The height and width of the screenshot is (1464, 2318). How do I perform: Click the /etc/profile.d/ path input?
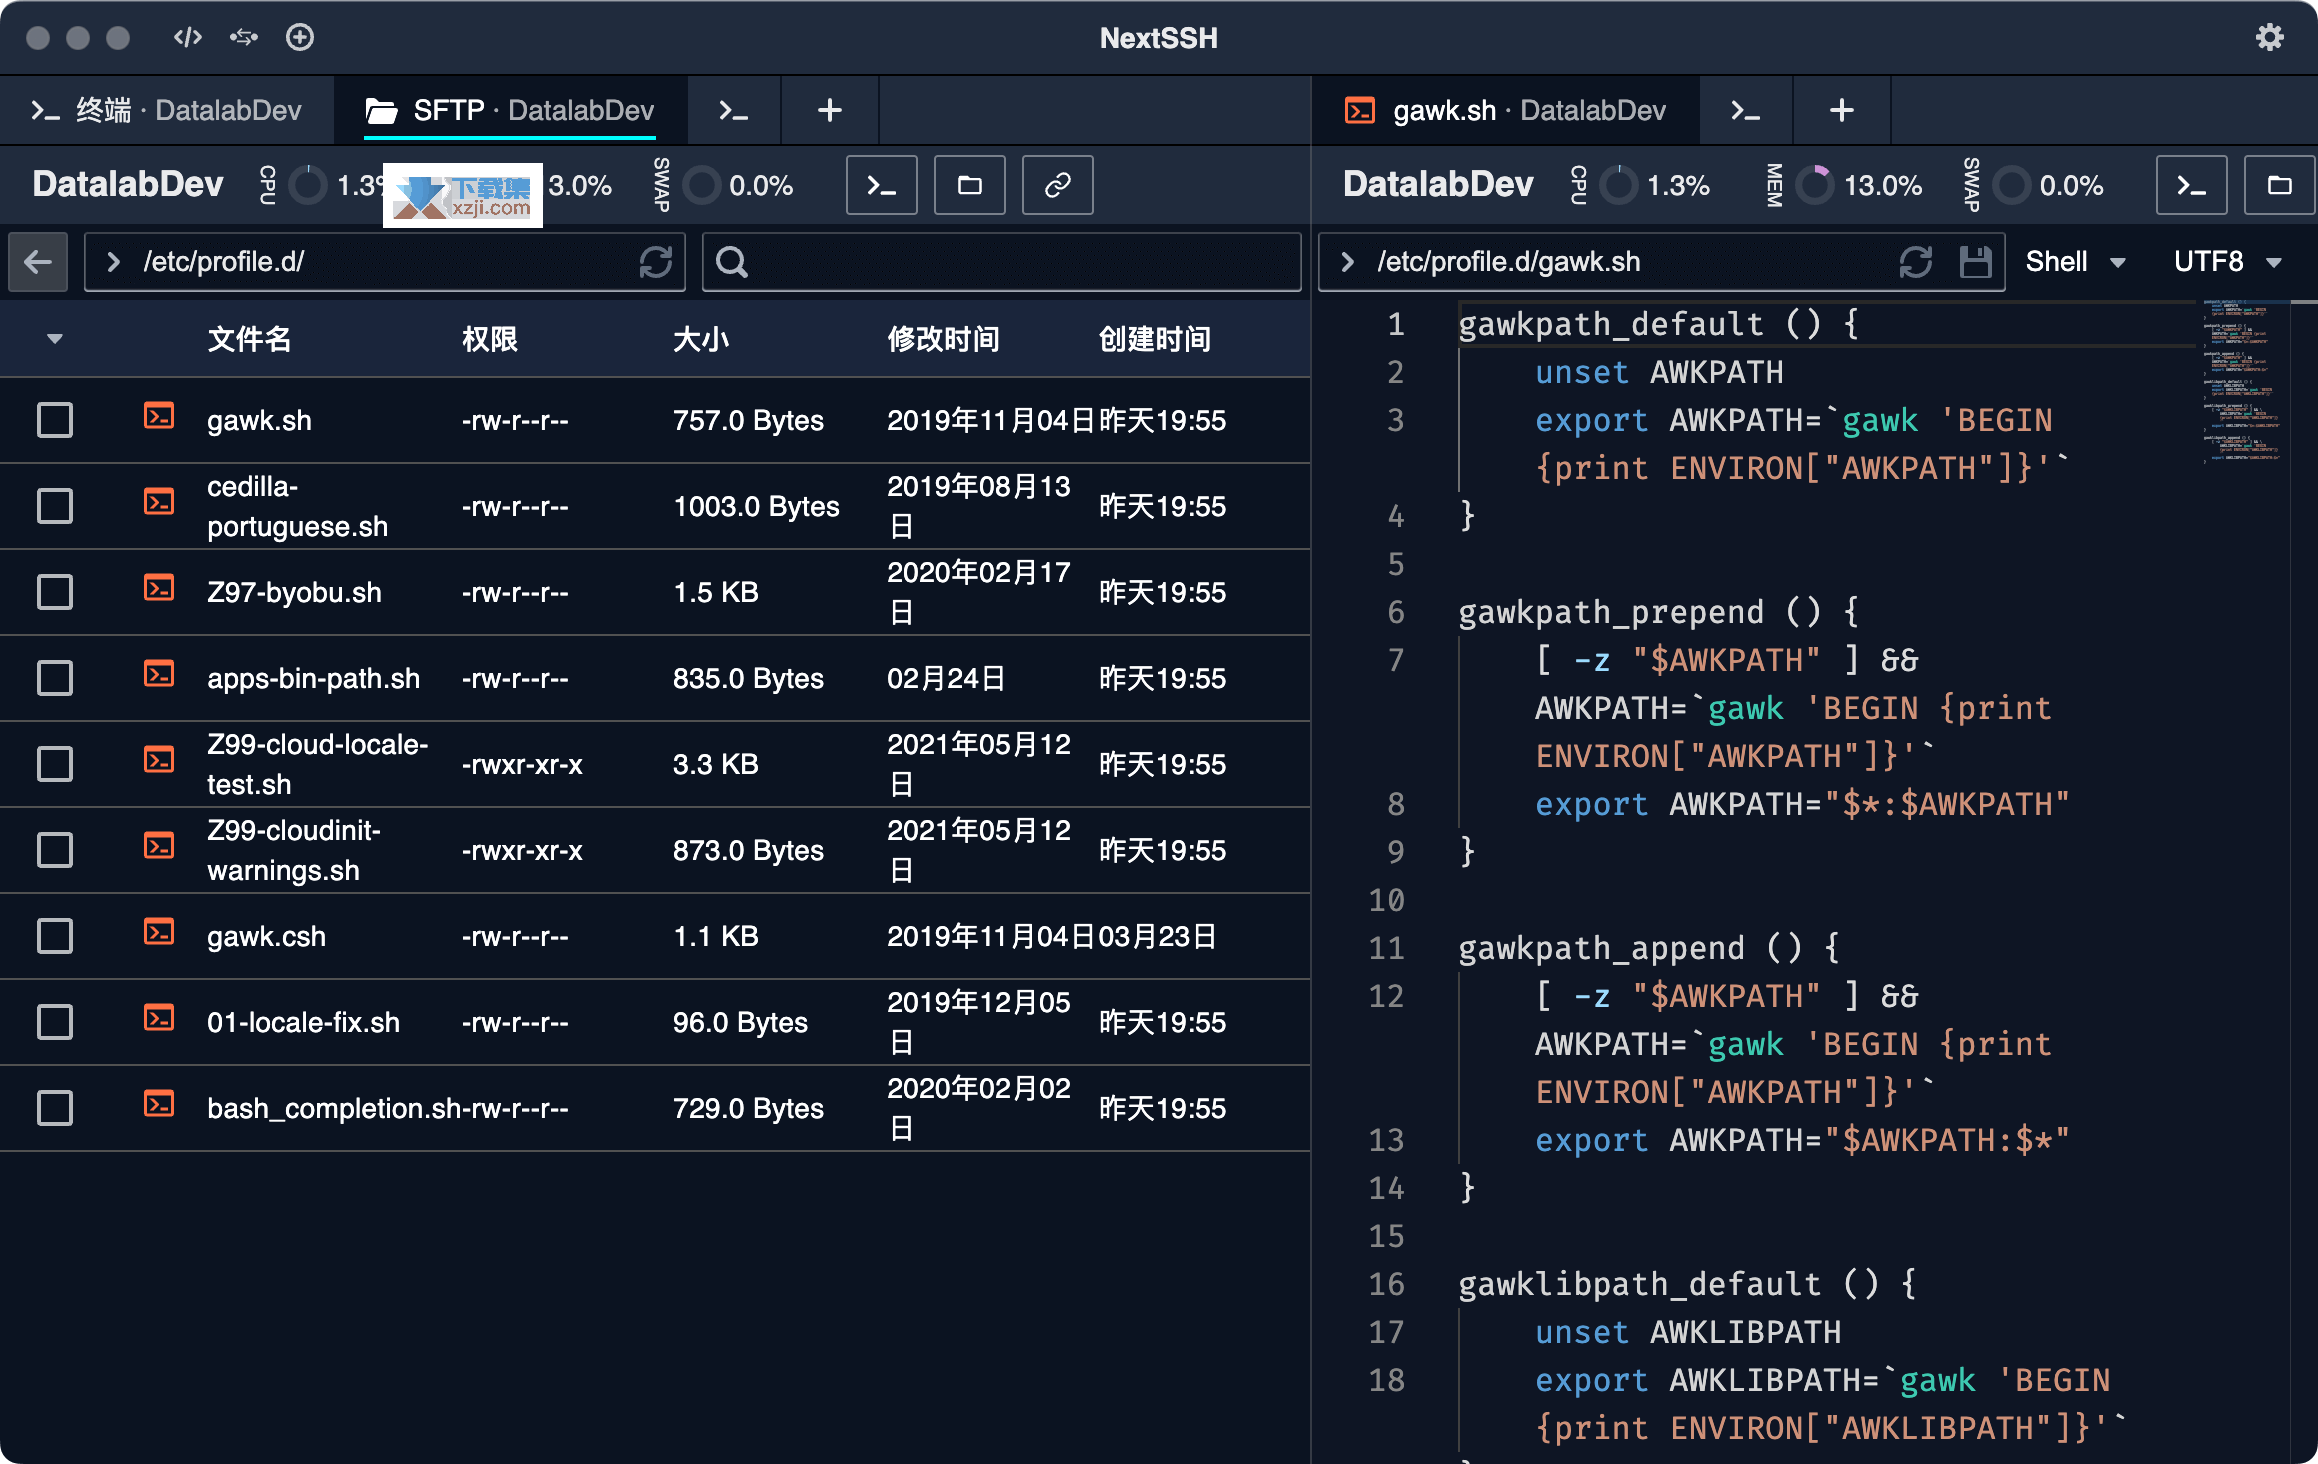[x=385, y=262]
